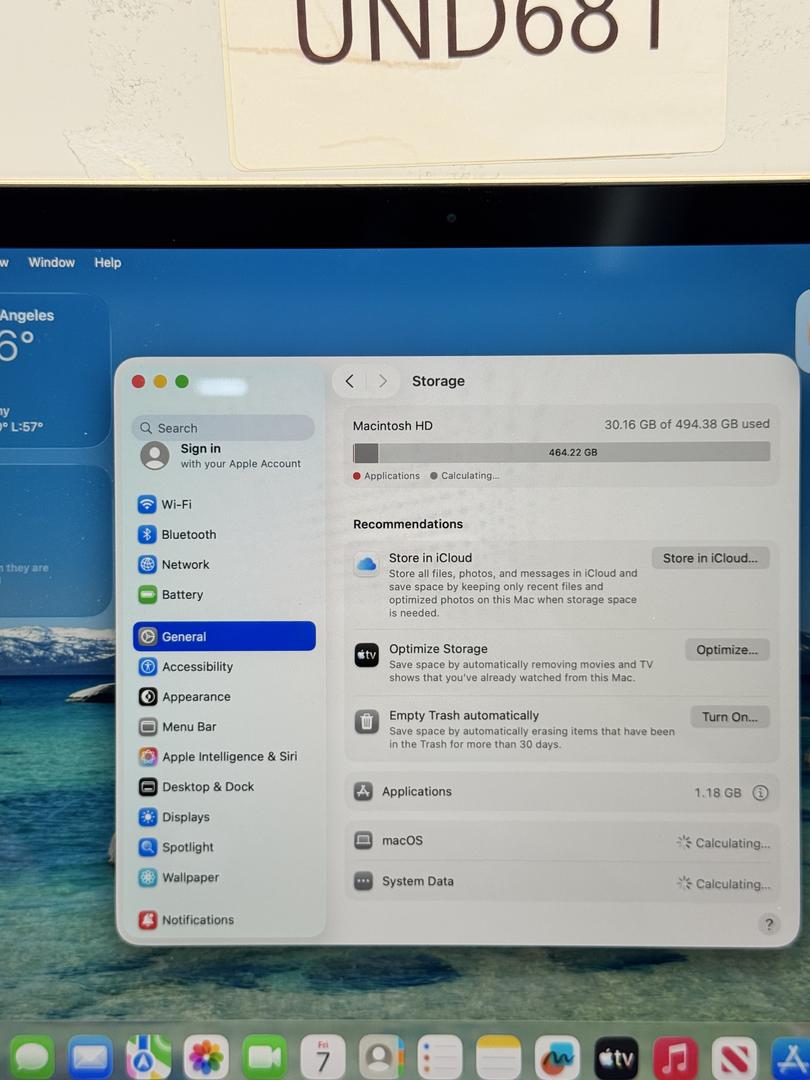Open the Help menu
810x1080 pixels.
[x=108, y=262]
